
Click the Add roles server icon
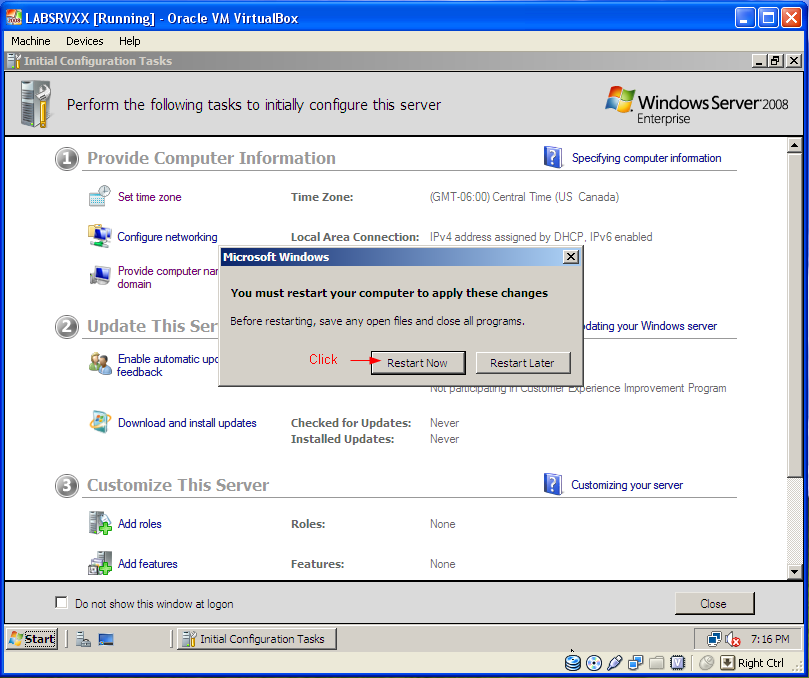pyautogui.click(x=100, y=523)
